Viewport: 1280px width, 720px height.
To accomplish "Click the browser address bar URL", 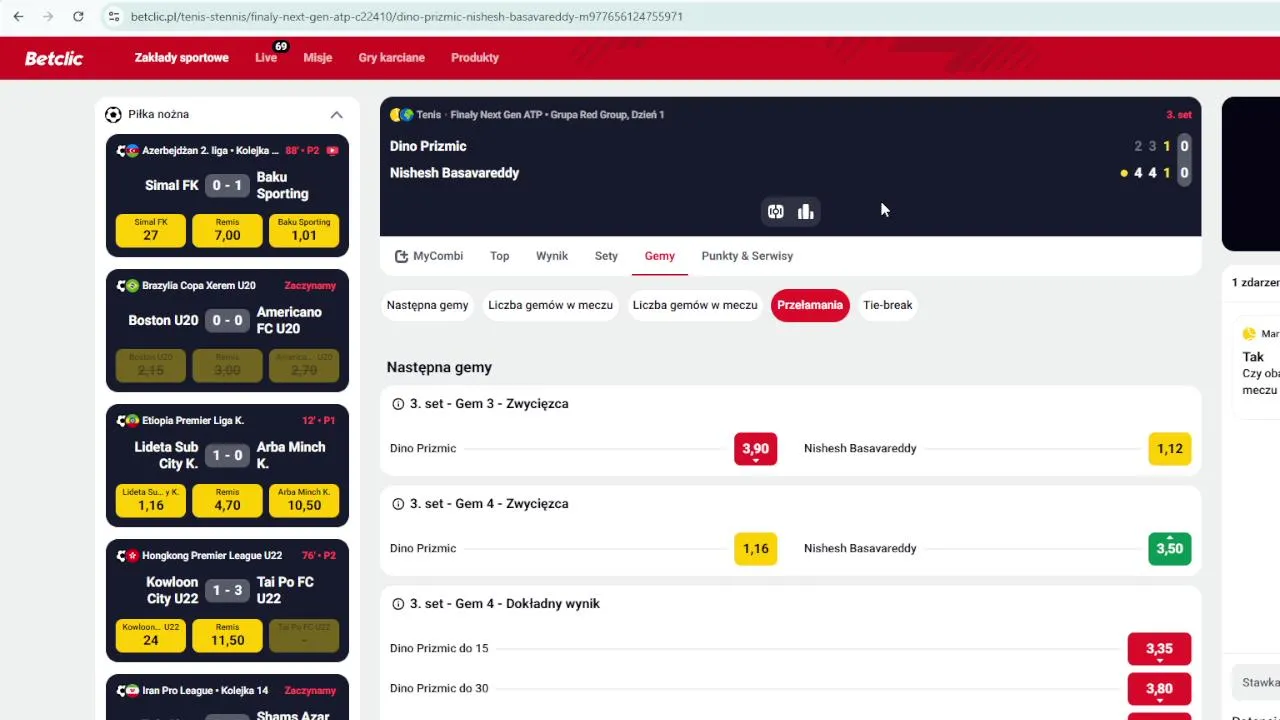I will click(x=407, y=17).
